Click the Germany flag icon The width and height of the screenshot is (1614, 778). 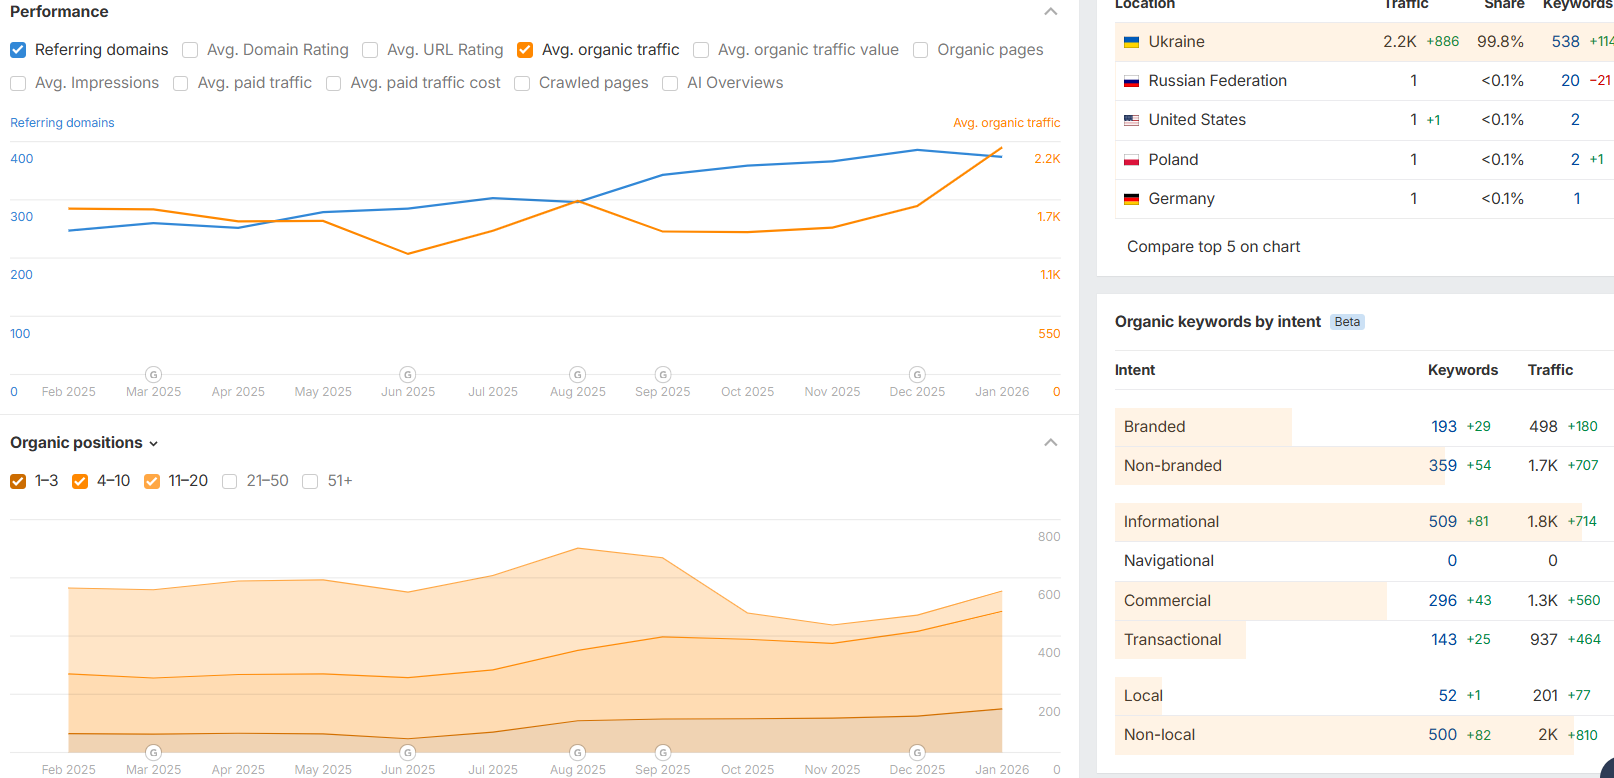tap(1131, 199)
